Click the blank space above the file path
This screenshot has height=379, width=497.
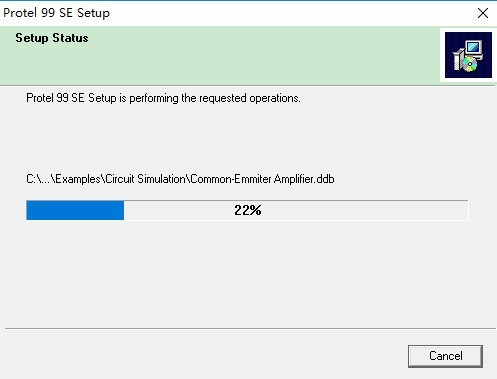coord(247,138)
